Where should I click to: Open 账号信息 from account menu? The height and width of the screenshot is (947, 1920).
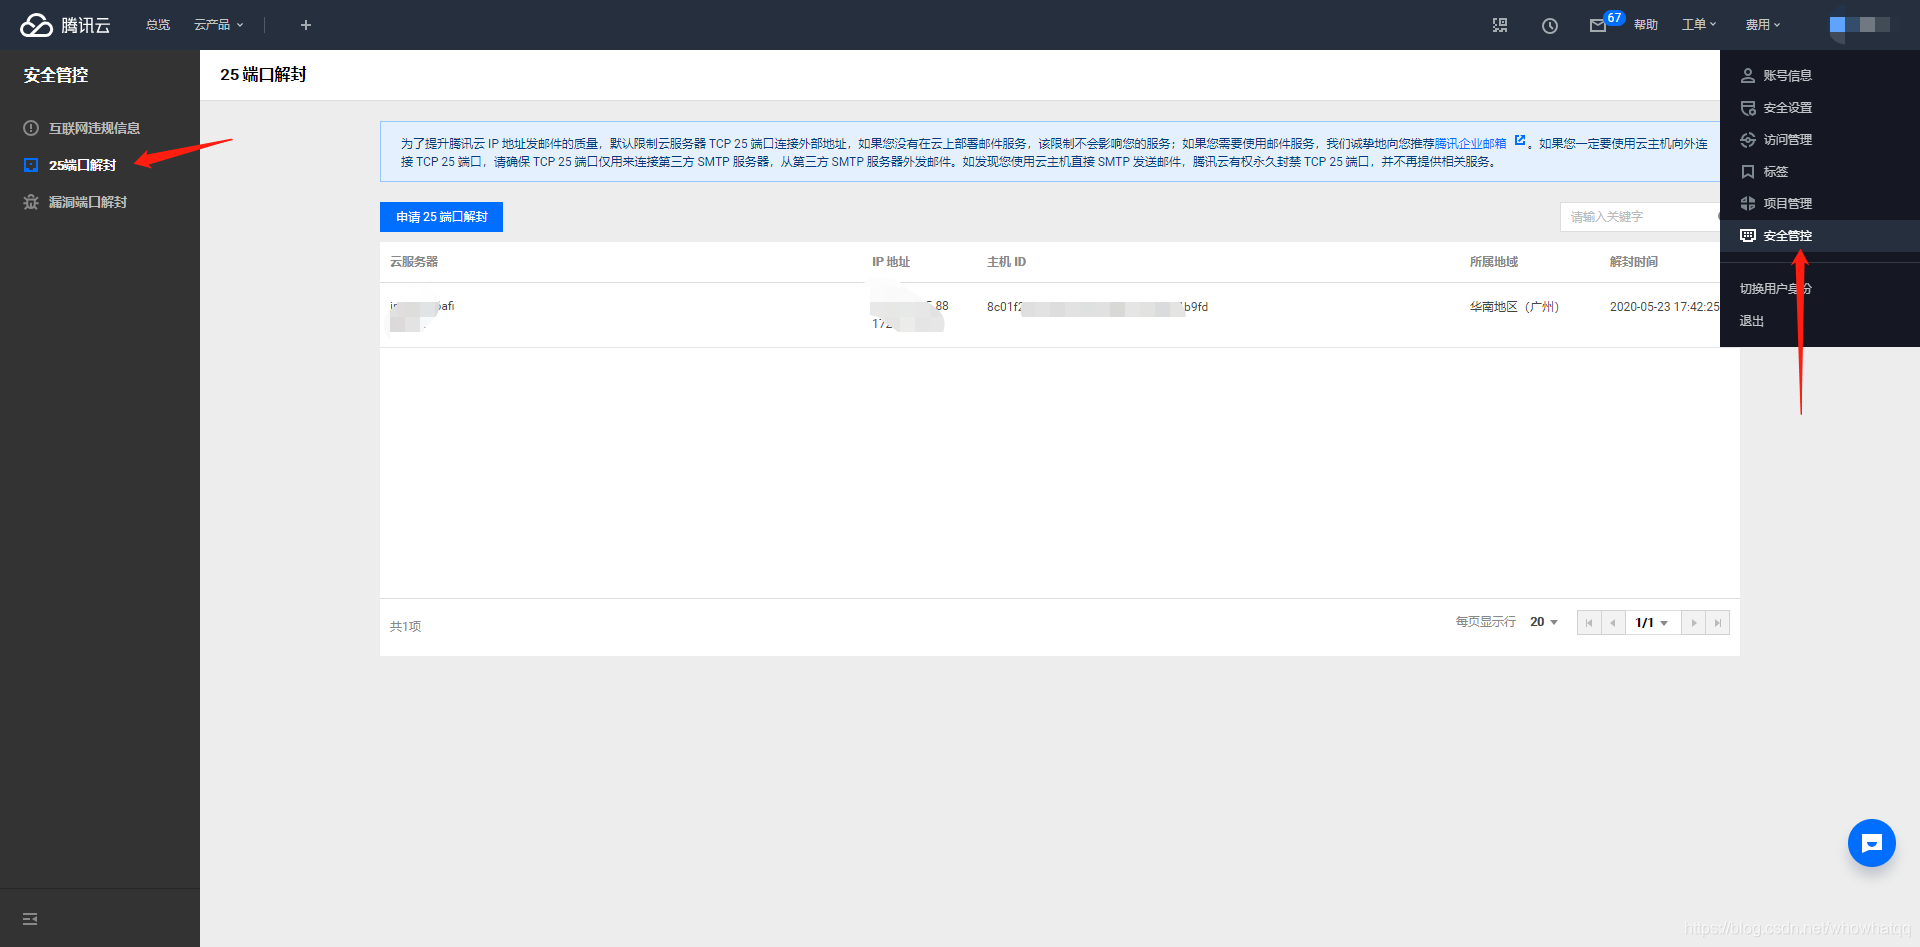[x=1787, y=76]
